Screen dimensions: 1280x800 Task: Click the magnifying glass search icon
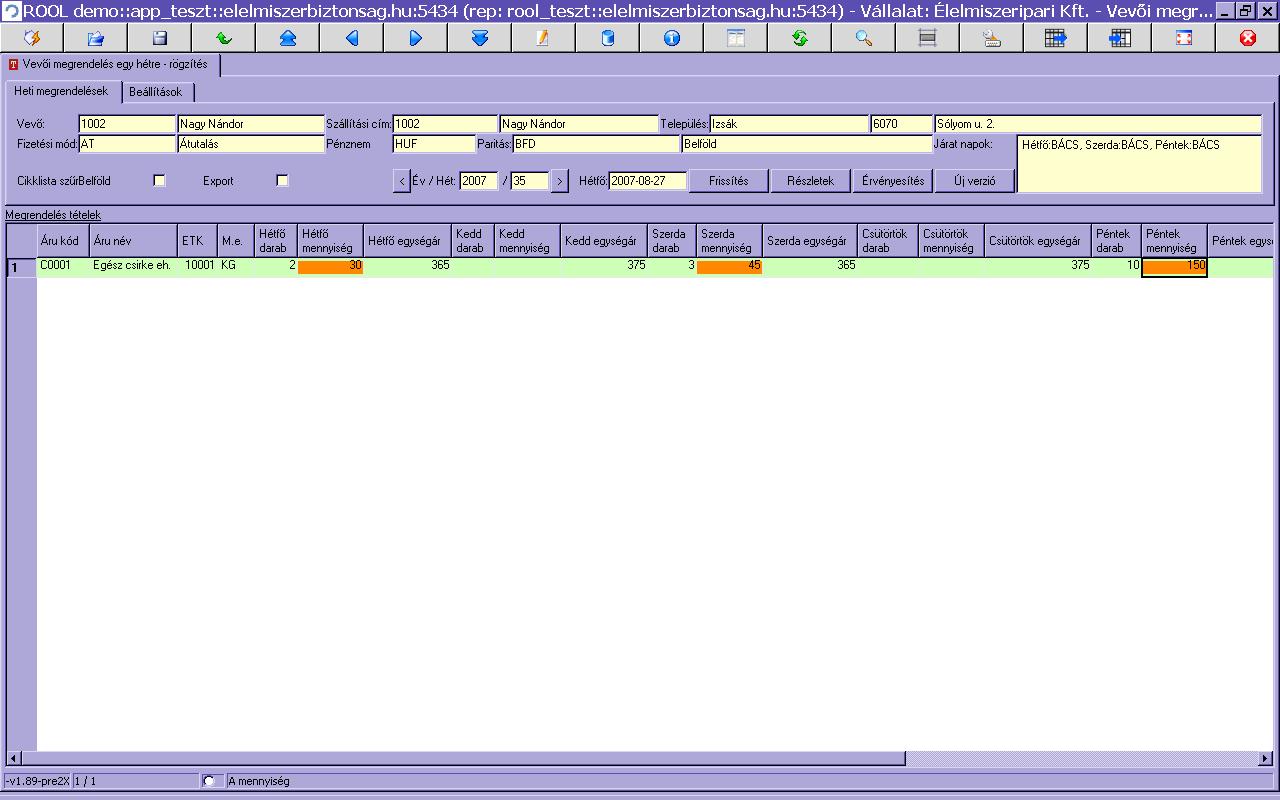point(864,38)
